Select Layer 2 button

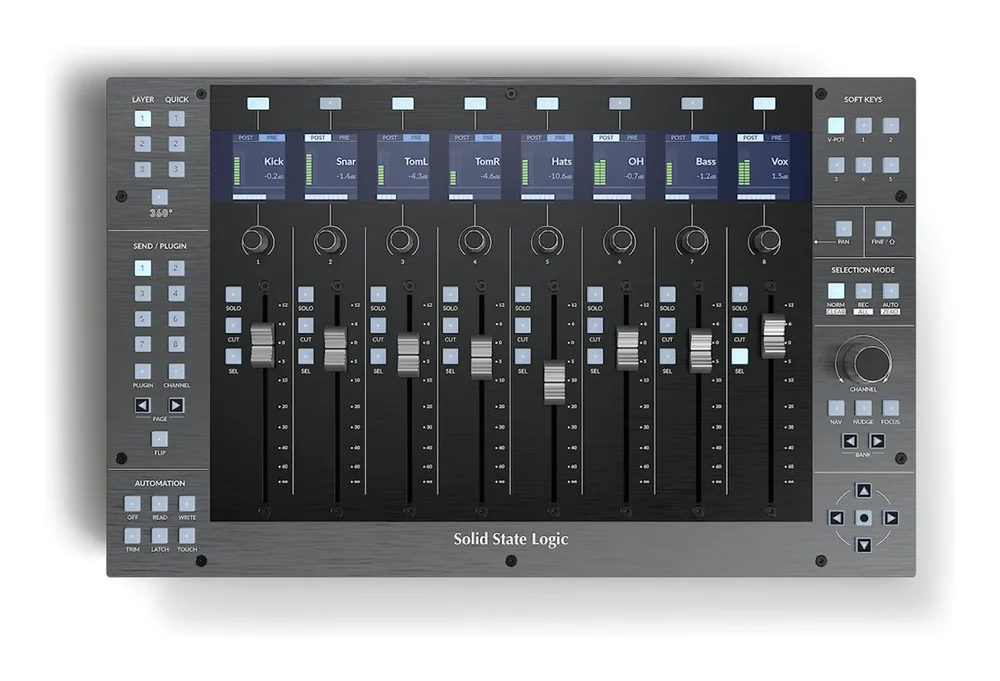[142, 144]
